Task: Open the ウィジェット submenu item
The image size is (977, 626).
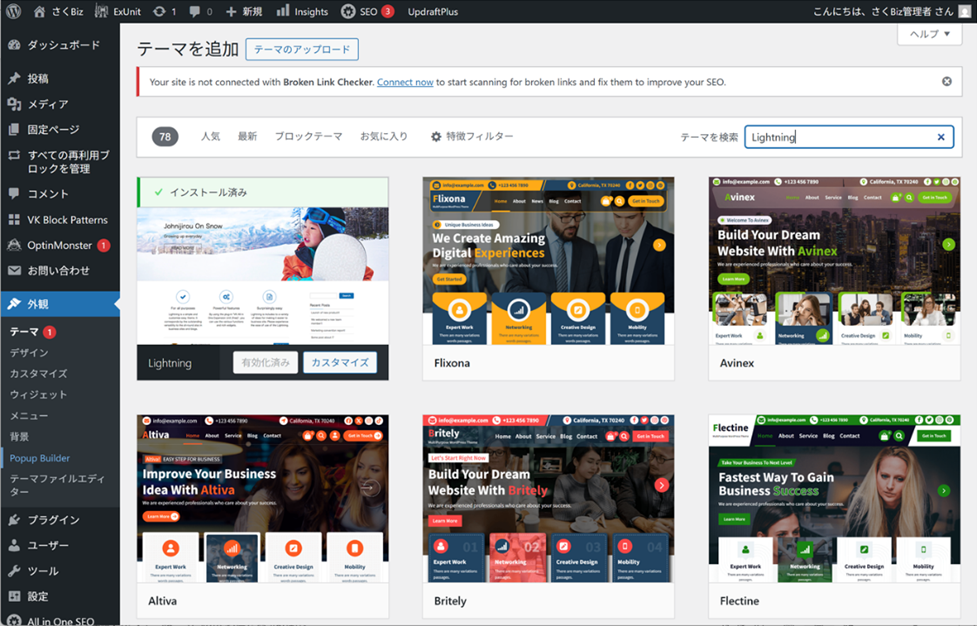Action: pos(38,394)
